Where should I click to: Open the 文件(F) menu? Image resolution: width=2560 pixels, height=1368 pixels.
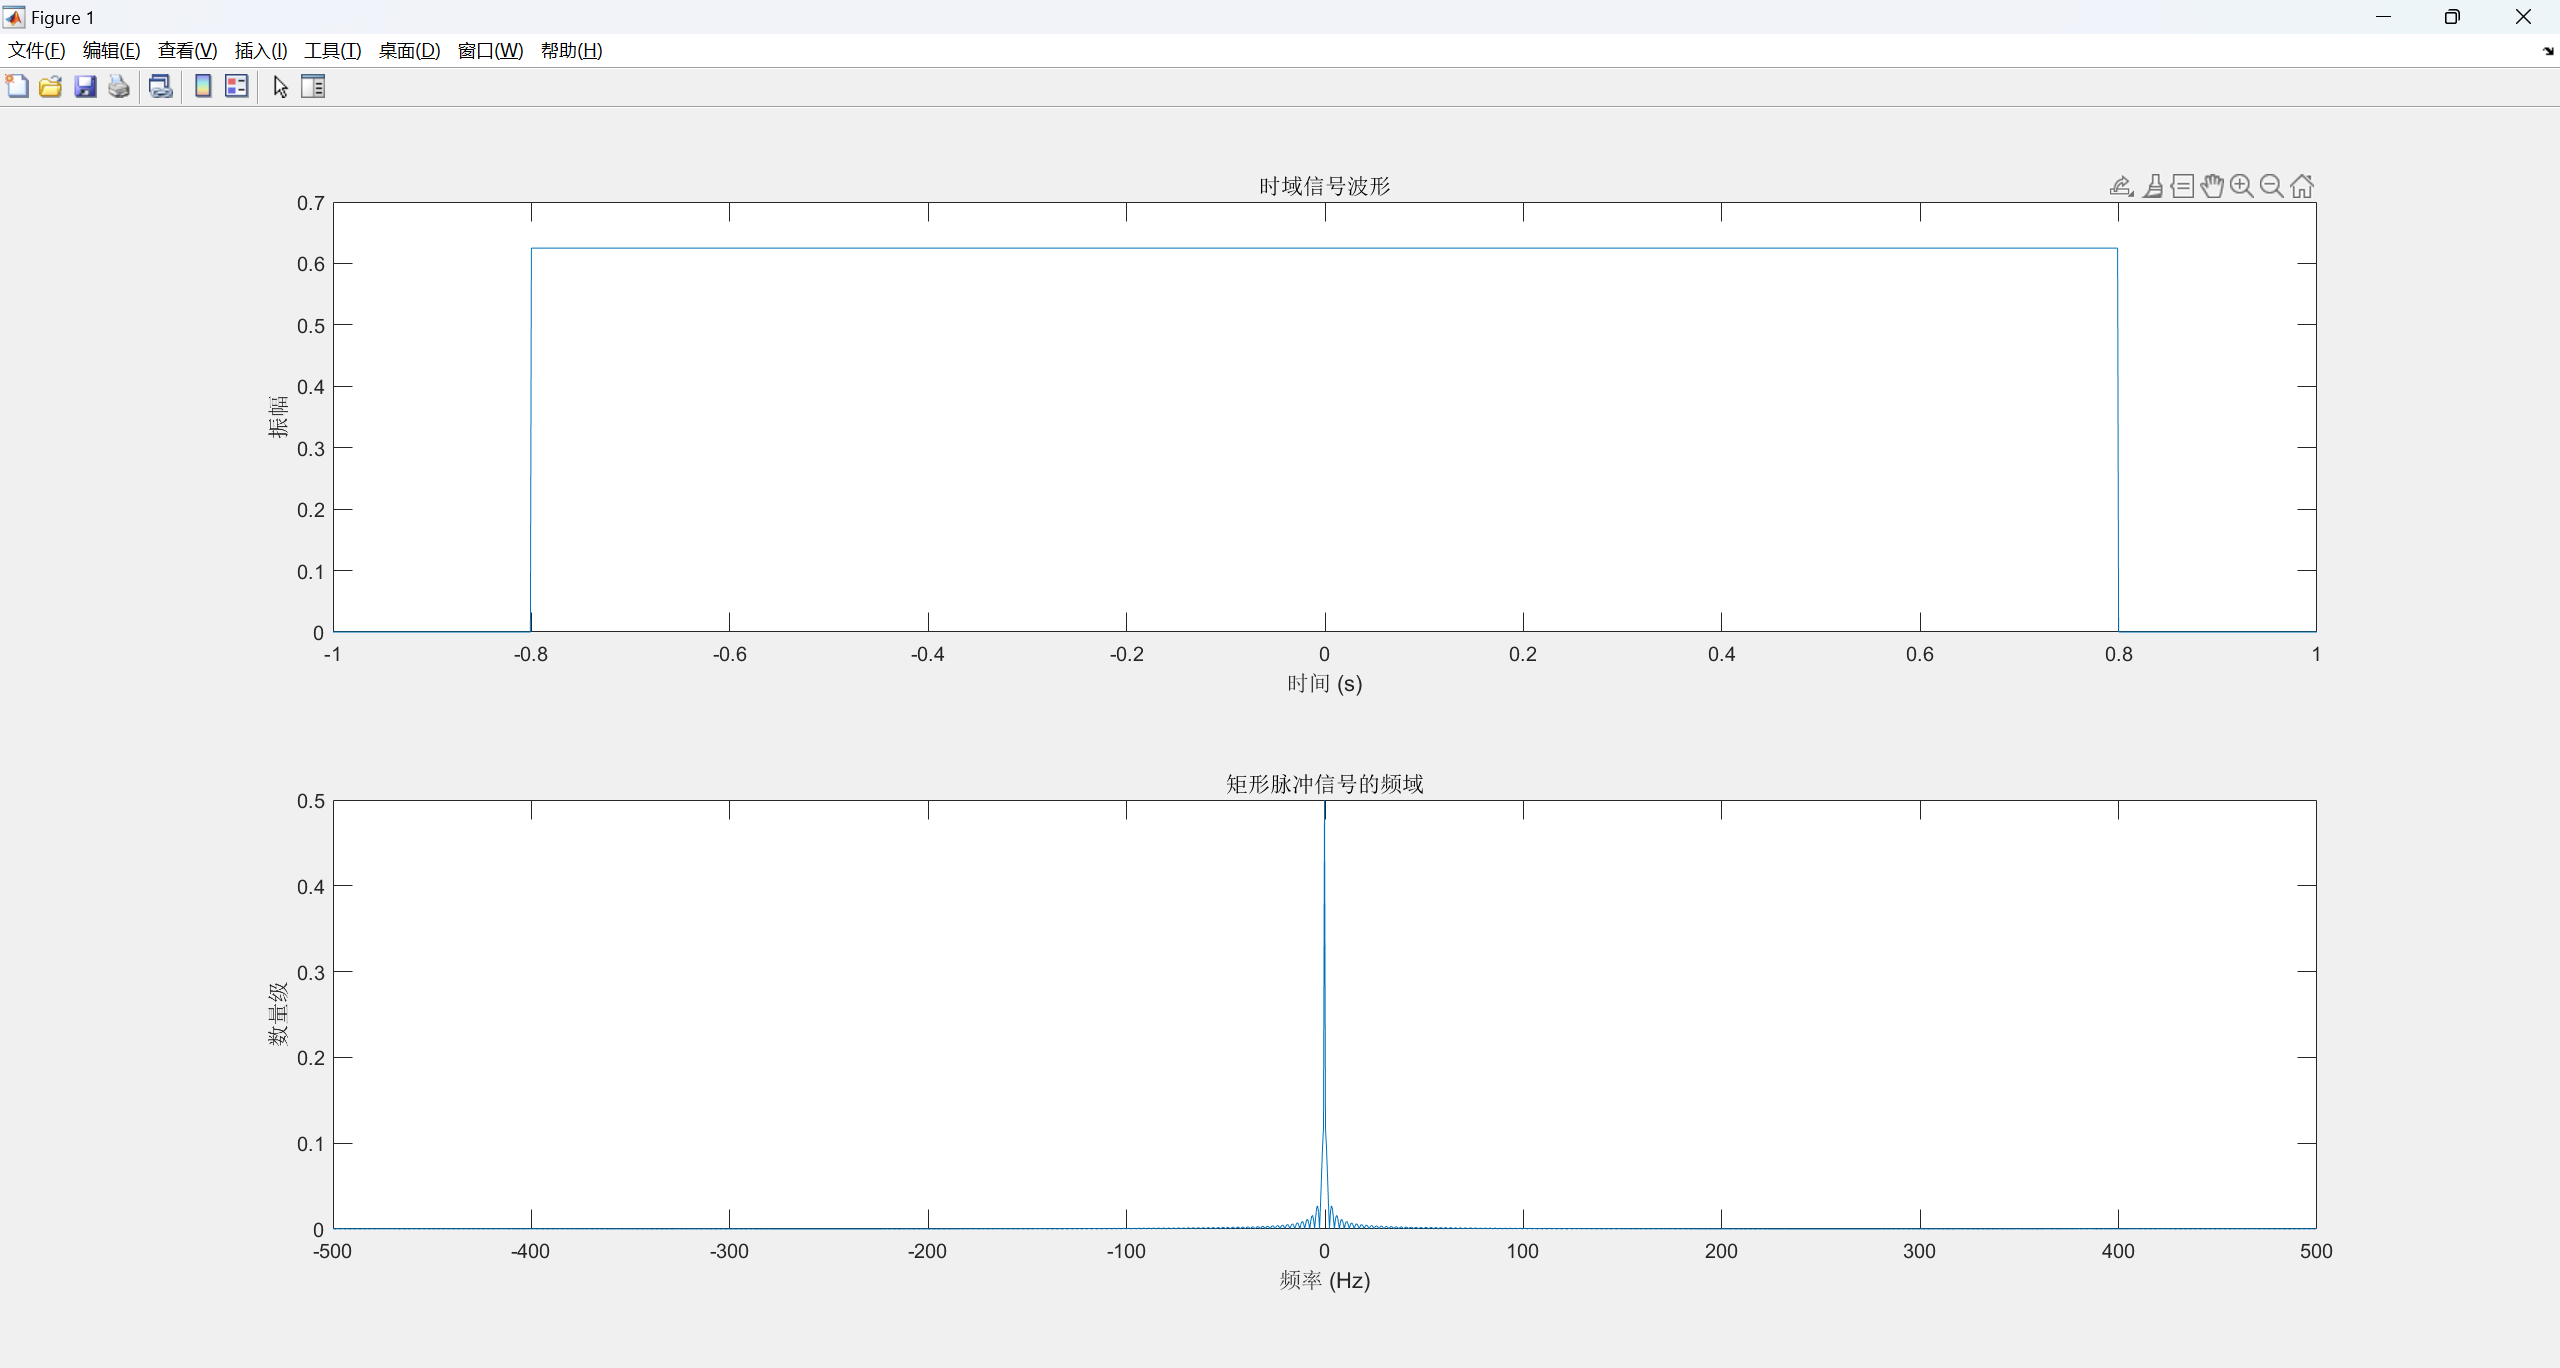coord(37,51)
